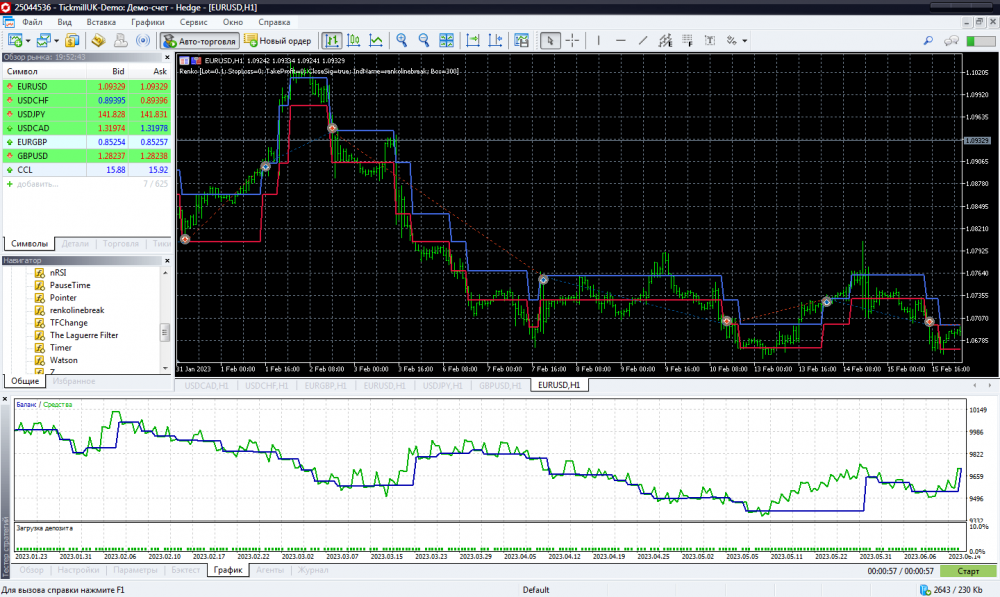This screenshot has height=597, width=1000.
Task: Click the zoom in magnifier icon
Action: pyautogui.click(x=401, y=41)
